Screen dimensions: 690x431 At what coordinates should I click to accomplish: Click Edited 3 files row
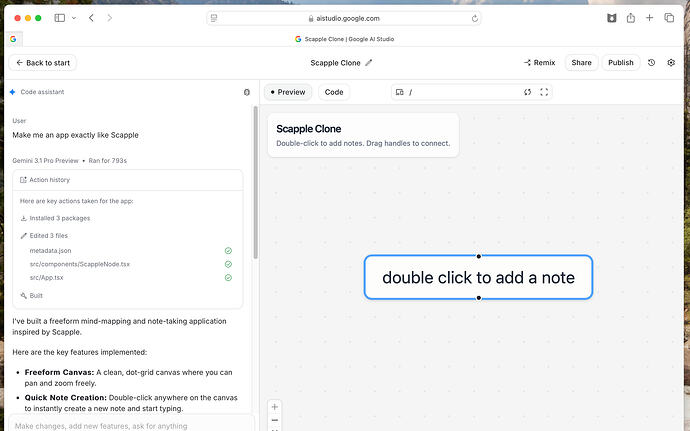point(44,236)
